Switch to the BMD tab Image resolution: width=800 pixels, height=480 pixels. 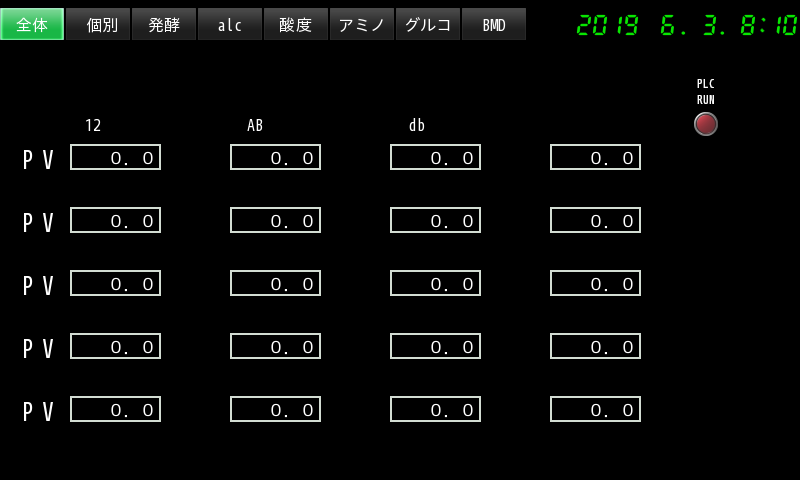494,25
